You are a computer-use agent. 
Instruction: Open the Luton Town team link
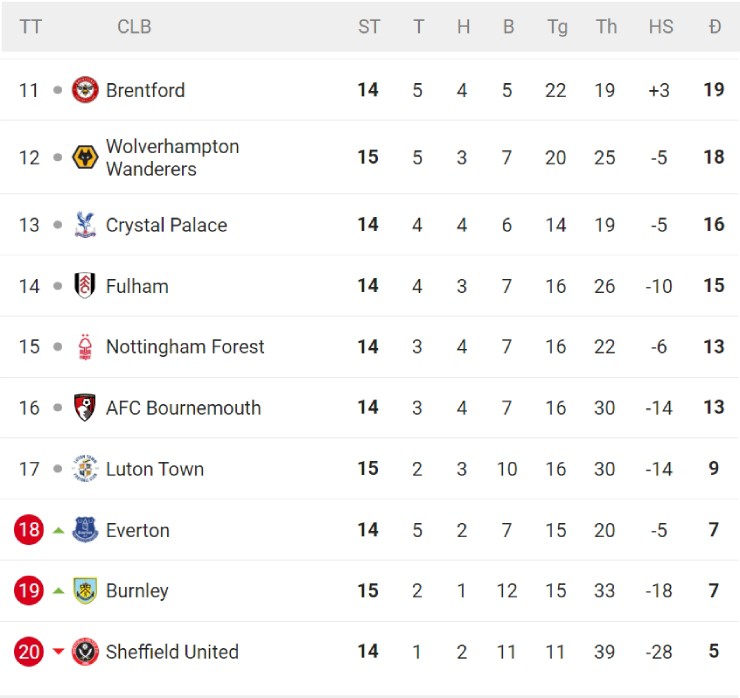154,469
